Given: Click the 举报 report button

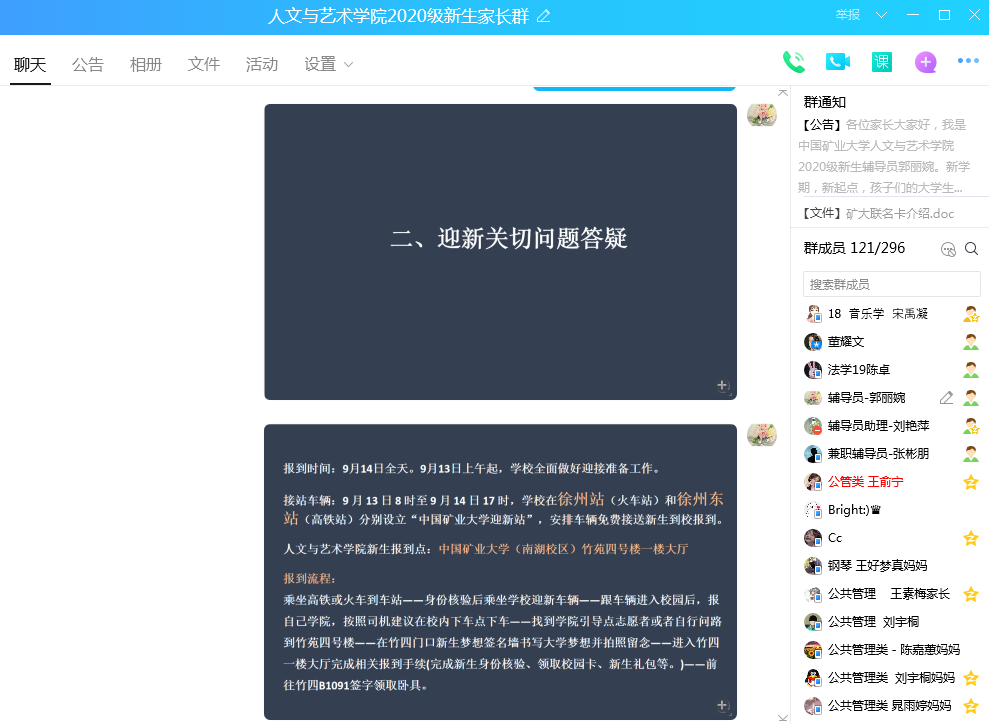Looking at the screenshot, I should 848,15.
